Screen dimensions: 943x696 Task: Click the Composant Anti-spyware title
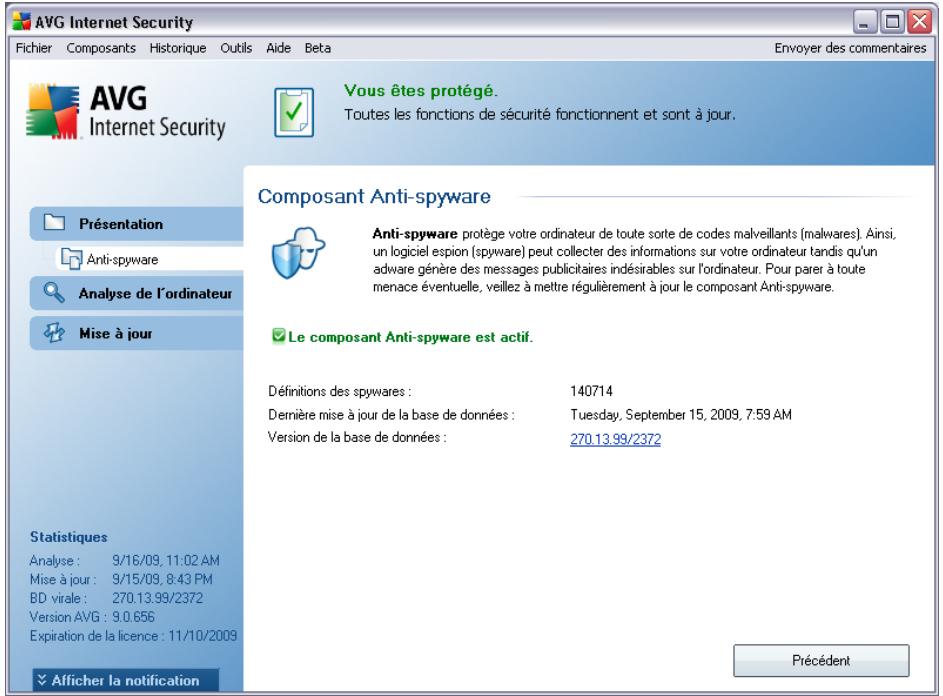[x=374, y=196]
